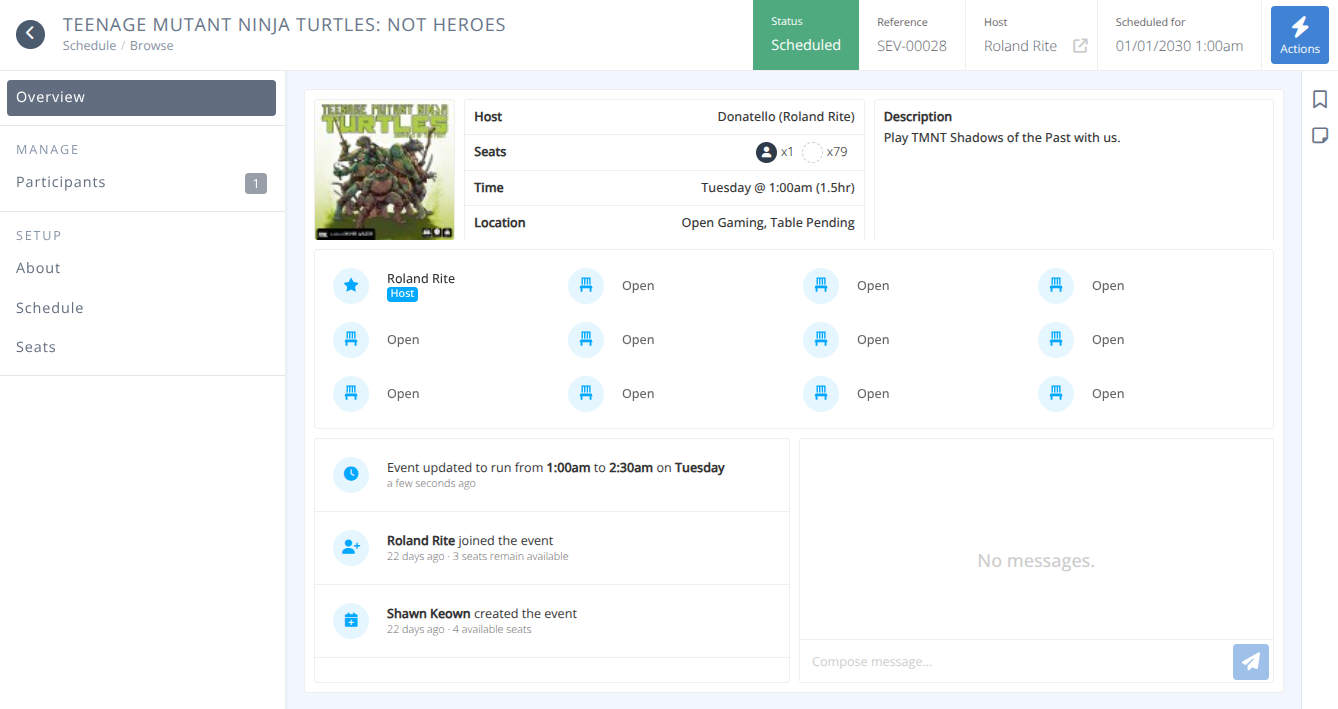Send a chat message with the paper-plane icon
1338x709 pixels.
(1250, 661)
